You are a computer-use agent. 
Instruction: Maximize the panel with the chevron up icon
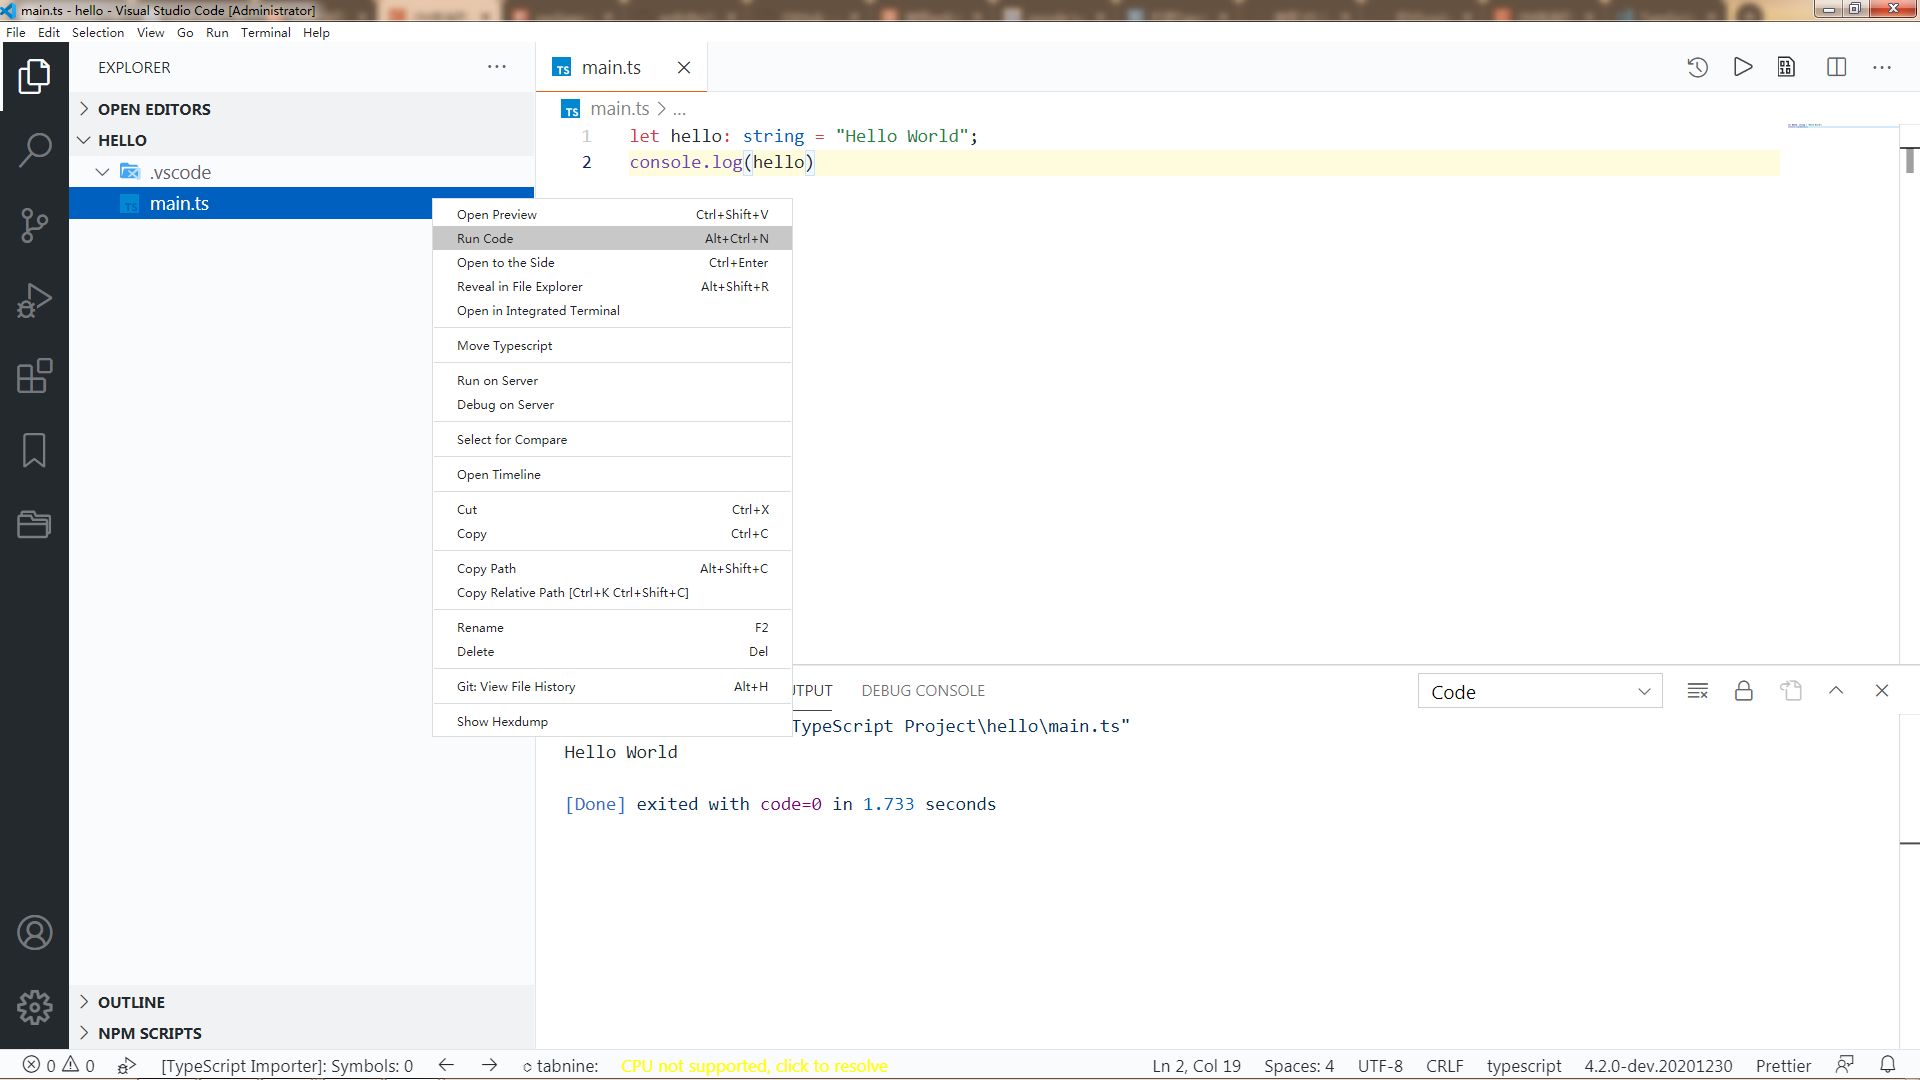1836,691
